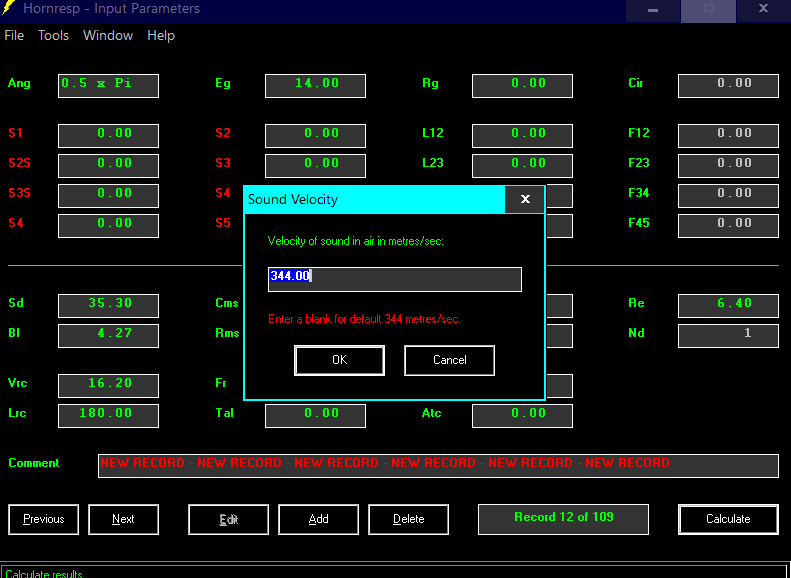Select the Atc input field
This screenshot has height=578, width=791.
point(522,416)
